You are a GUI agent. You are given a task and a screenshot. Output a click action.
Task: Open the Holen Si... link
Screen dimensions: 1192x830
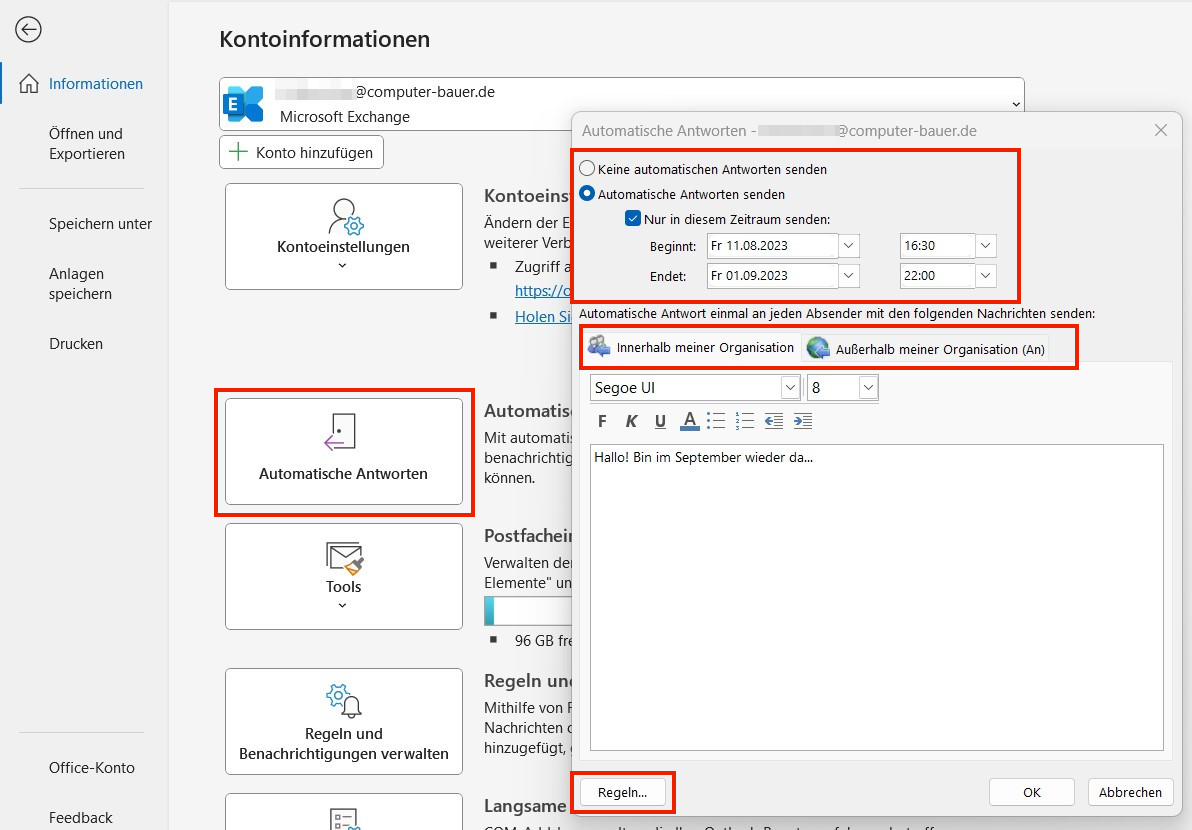tap(543, 317)
